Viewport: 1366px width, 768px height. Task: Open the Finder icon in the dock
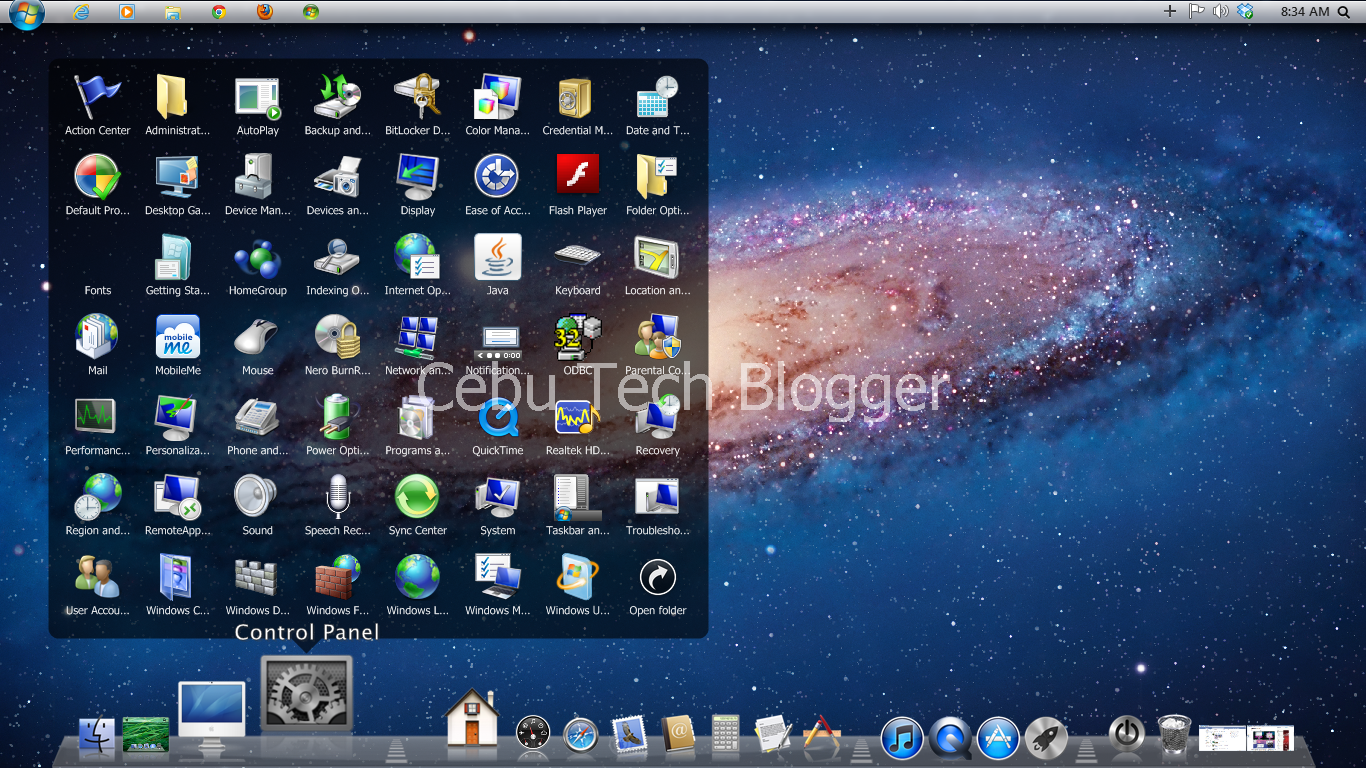[x=97, y=735]
